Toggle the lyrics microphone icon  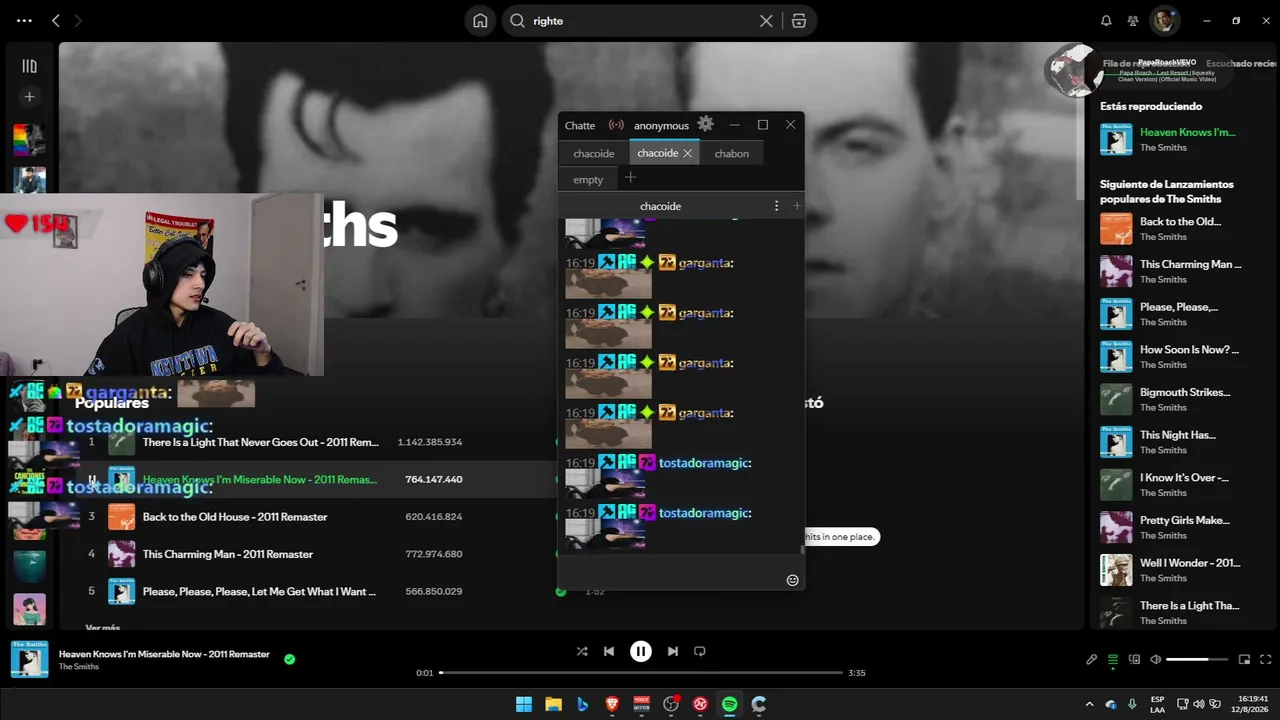click(x=1092, y=660)
